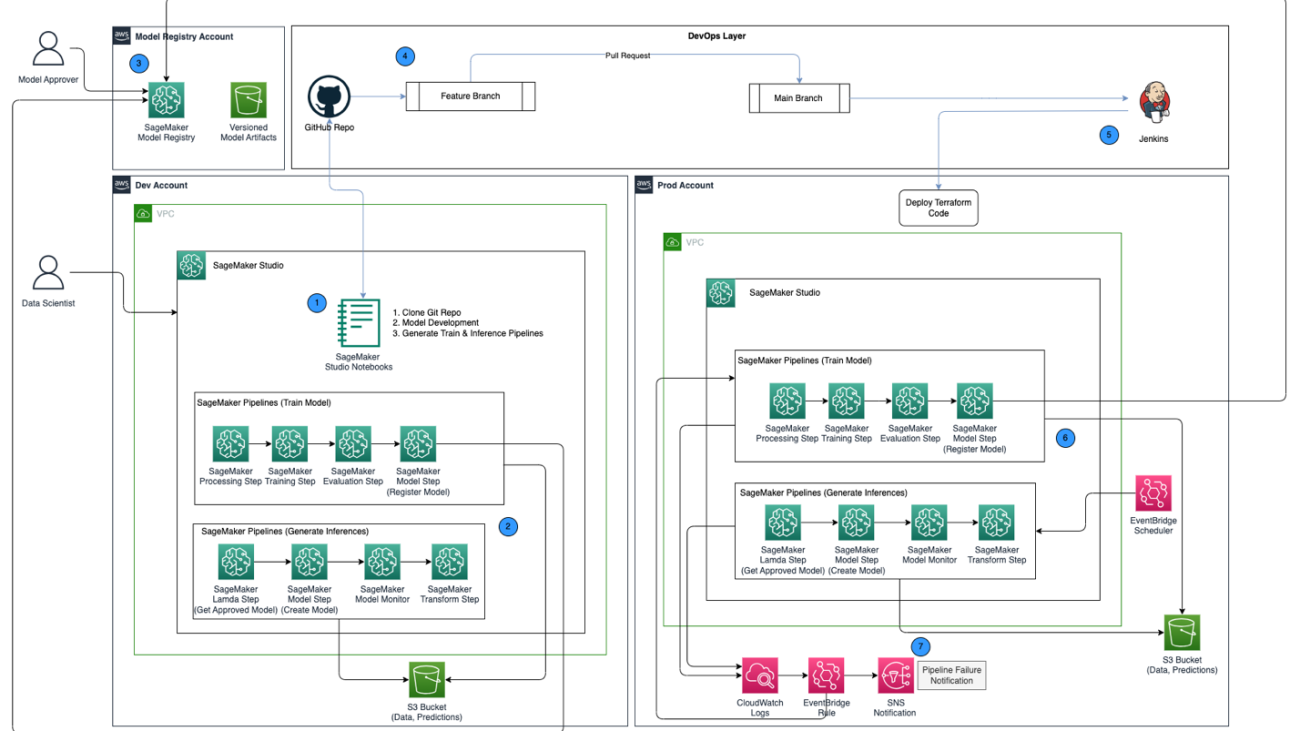This screenshot has height=731, width=1300.
Task: Select Dev Account Create Model step icon
Action: [309, 563]
